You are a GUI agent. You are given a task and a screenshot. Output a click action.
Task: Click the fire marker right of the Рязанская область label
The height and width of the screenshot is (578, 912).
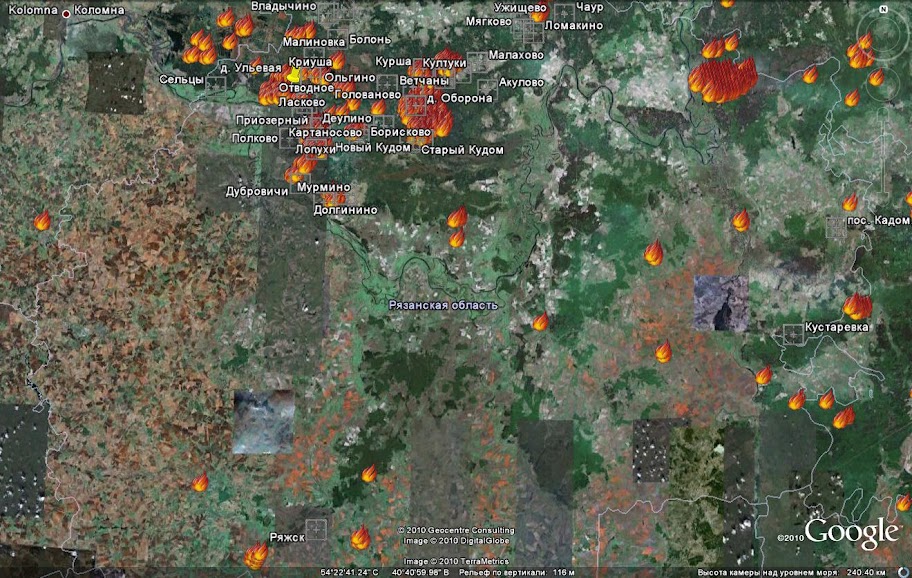(x=540, y=322)
